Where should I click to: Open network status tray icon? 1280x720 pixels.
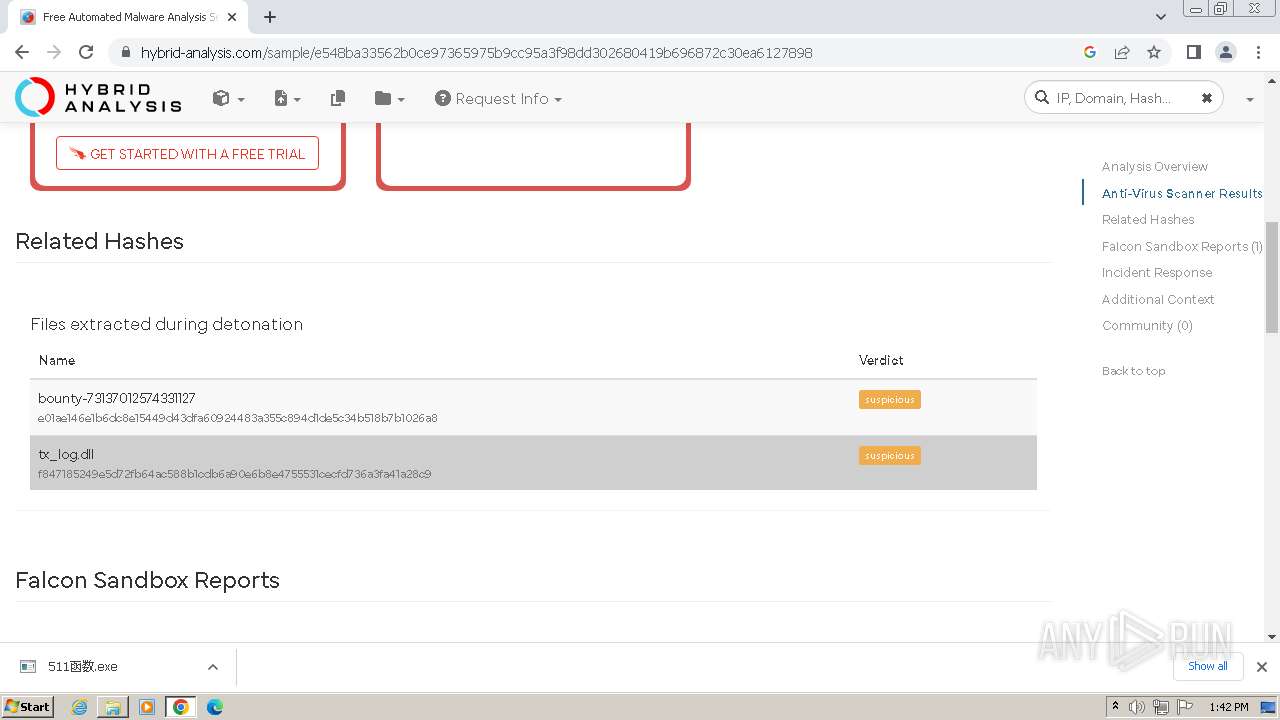coord(1161,707)
